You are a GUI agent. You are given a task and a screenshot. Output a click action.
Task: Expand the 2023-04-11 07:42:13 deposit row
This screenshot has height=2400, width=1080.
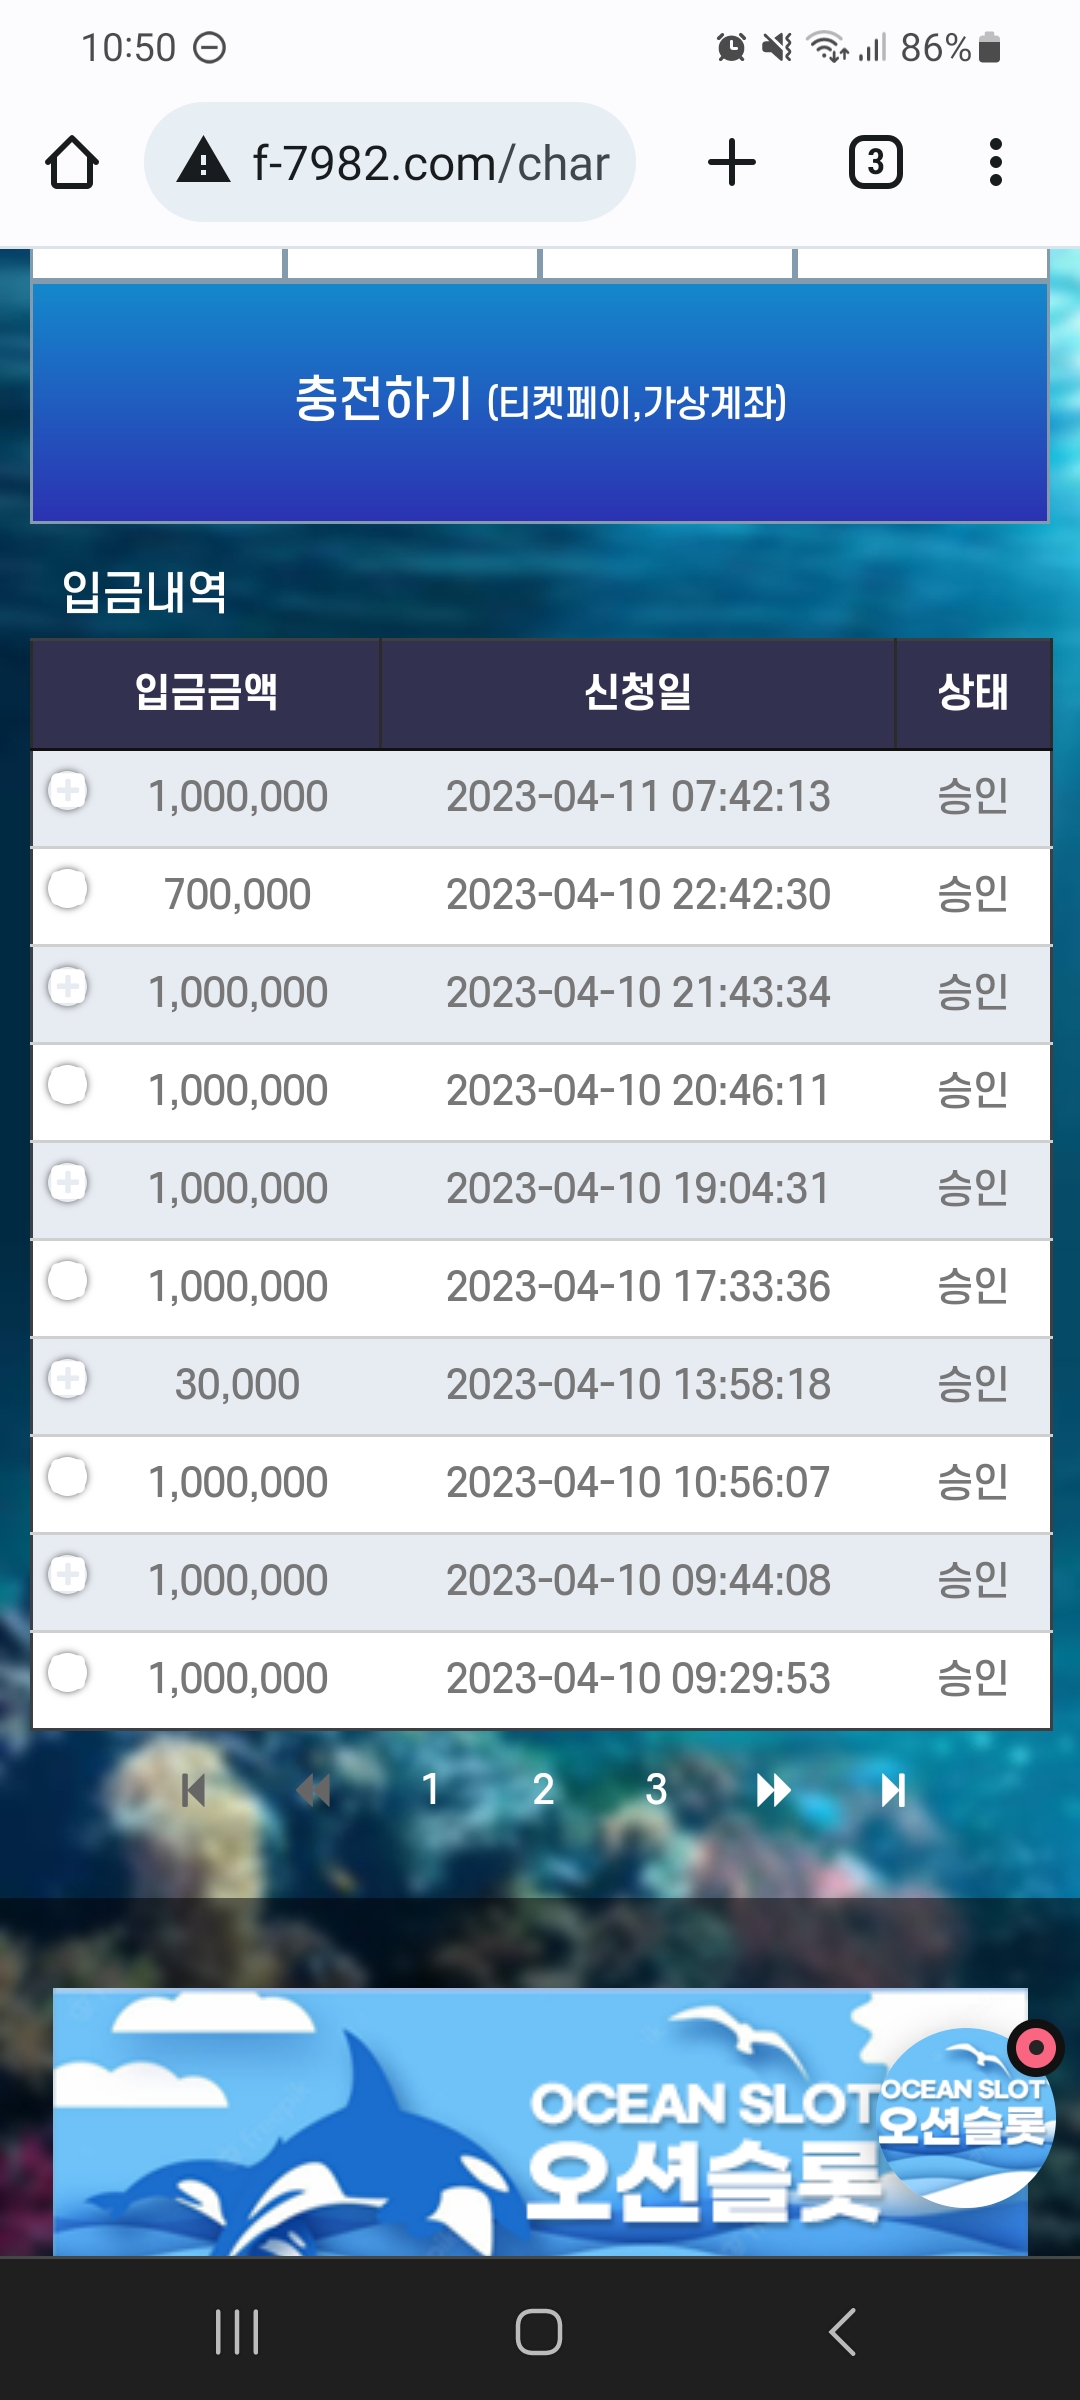pyautogui.click(x=68, y=791)
